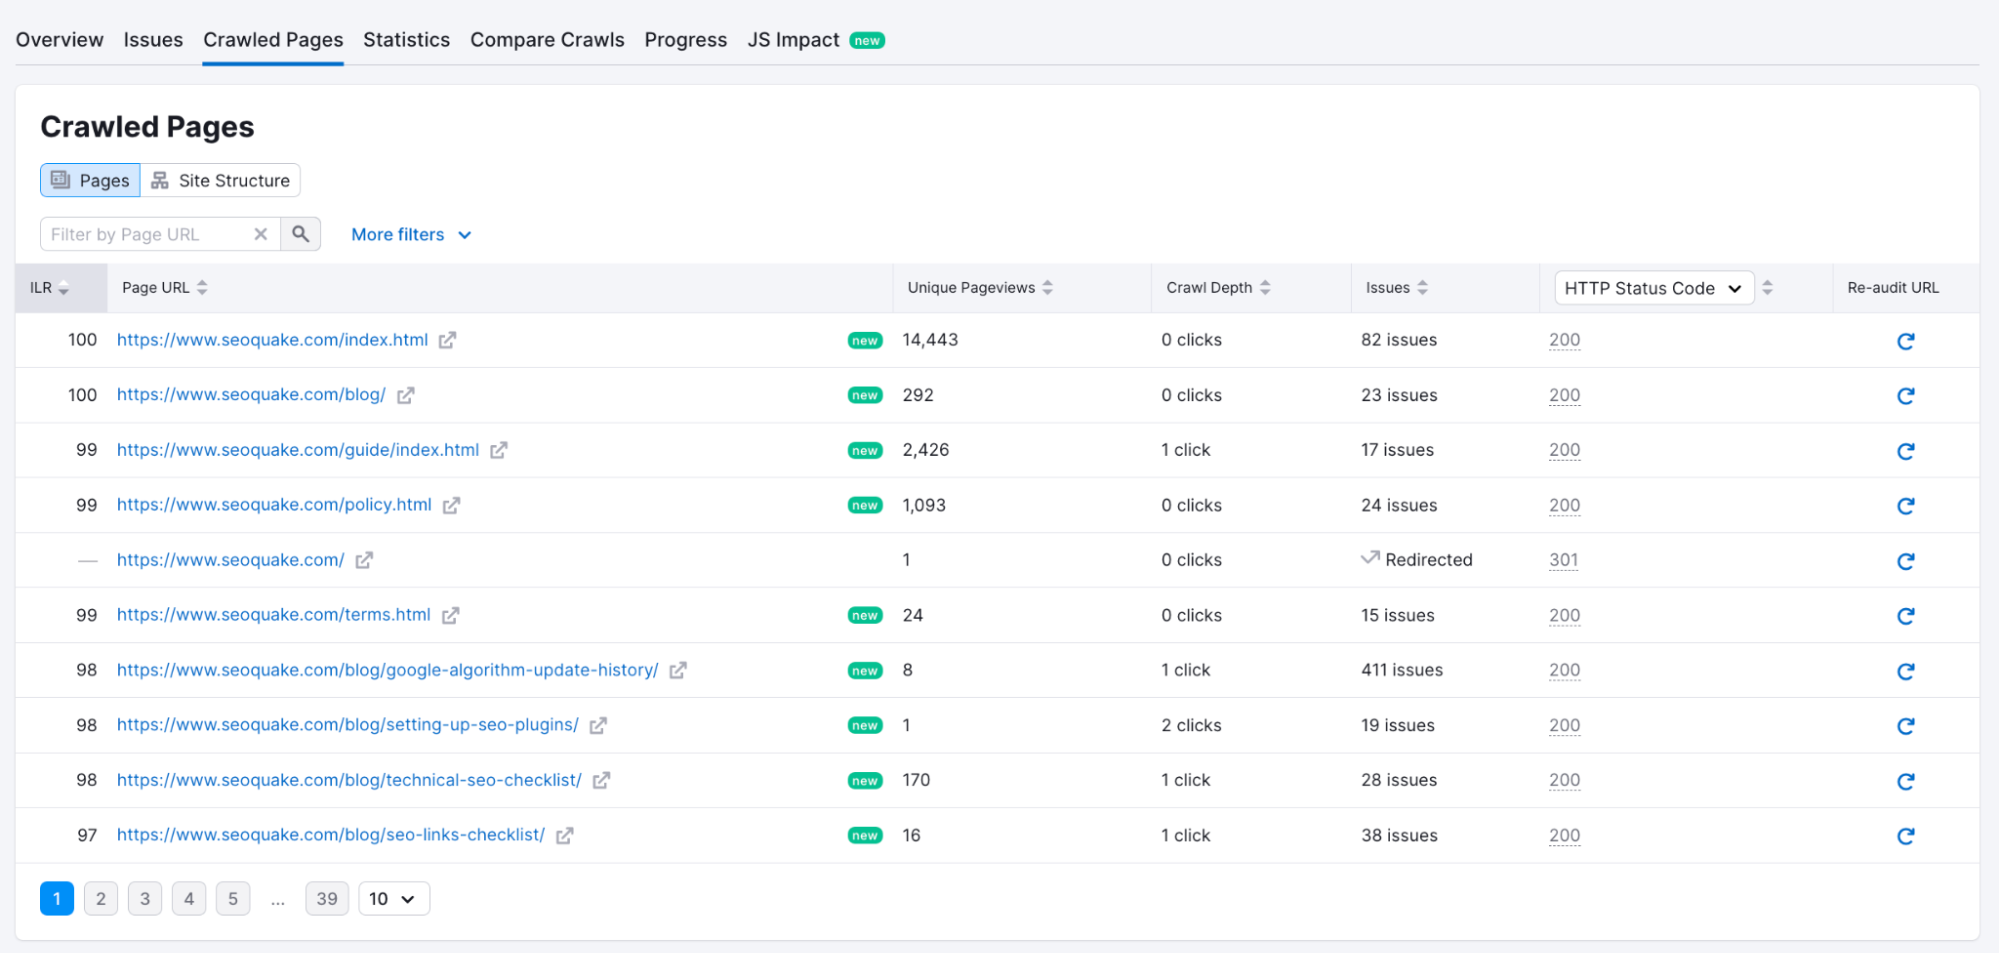
Task: Open /blog/ external link icon
Action: point(405,395)
